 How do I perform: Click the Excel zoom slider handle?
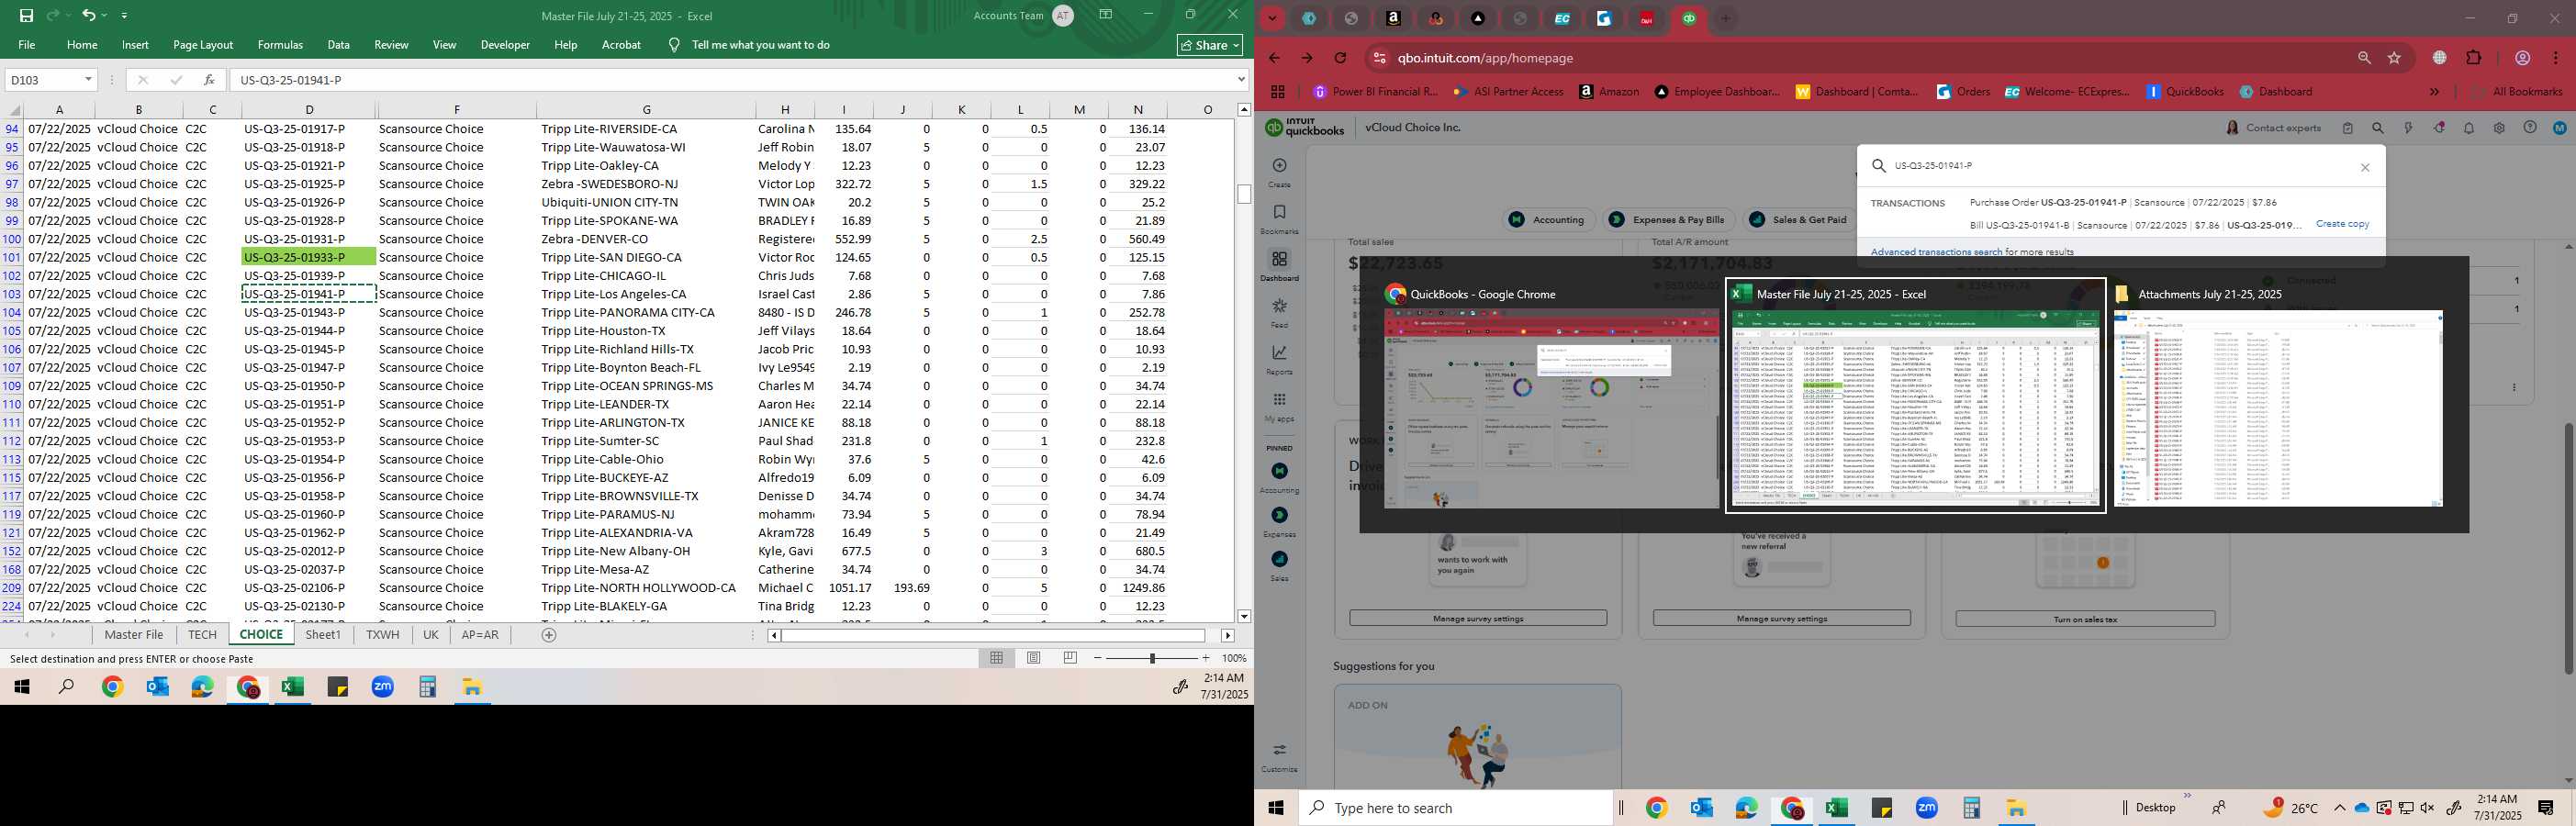point(1152,658)
